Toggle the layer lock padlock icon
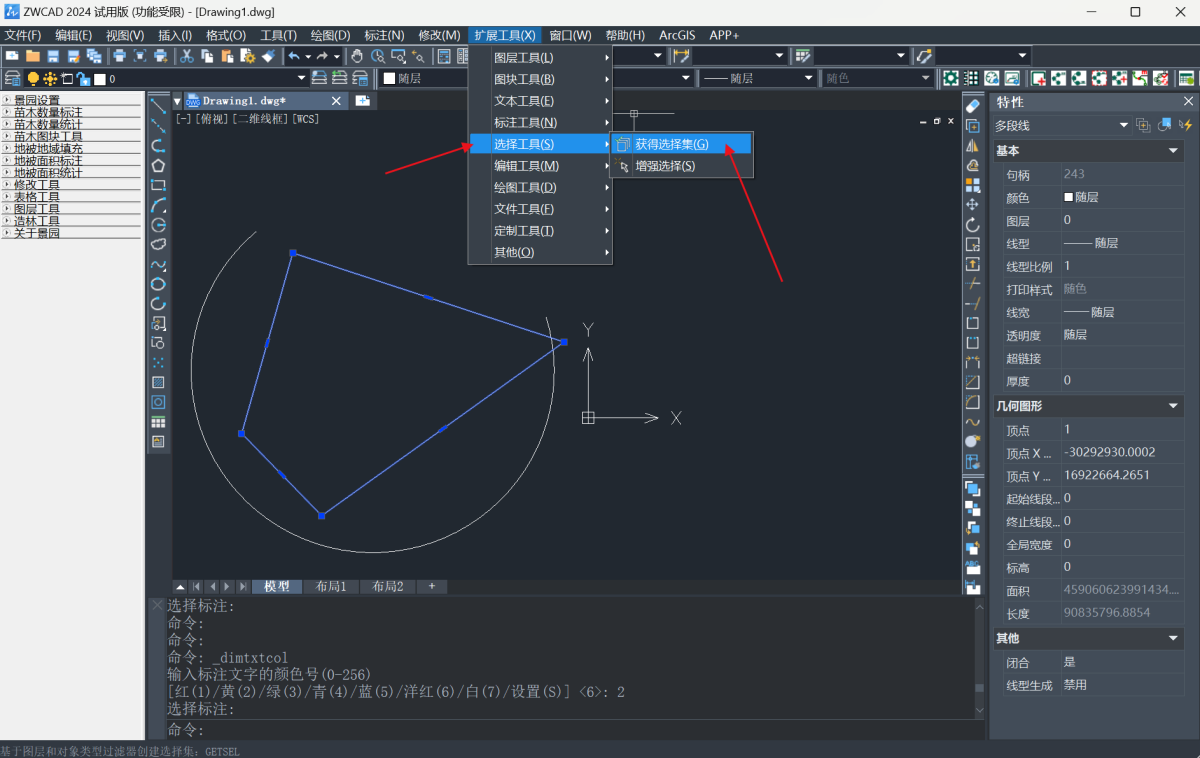Image resolution: width=1200 pixels, height=758 pixels. click(x=83, y=78)
